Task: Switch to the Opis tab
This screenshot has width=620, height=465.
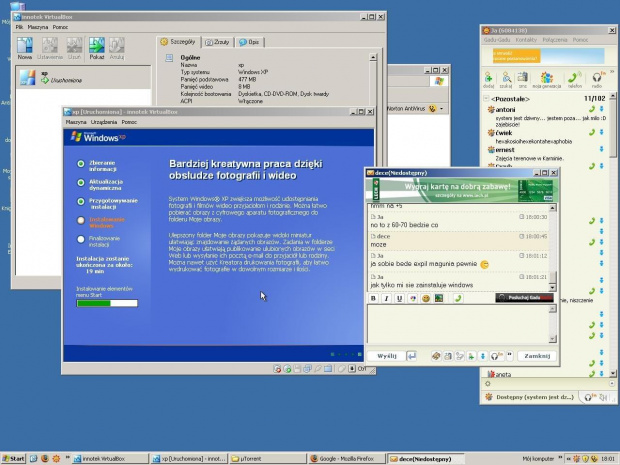Action: 250,42
